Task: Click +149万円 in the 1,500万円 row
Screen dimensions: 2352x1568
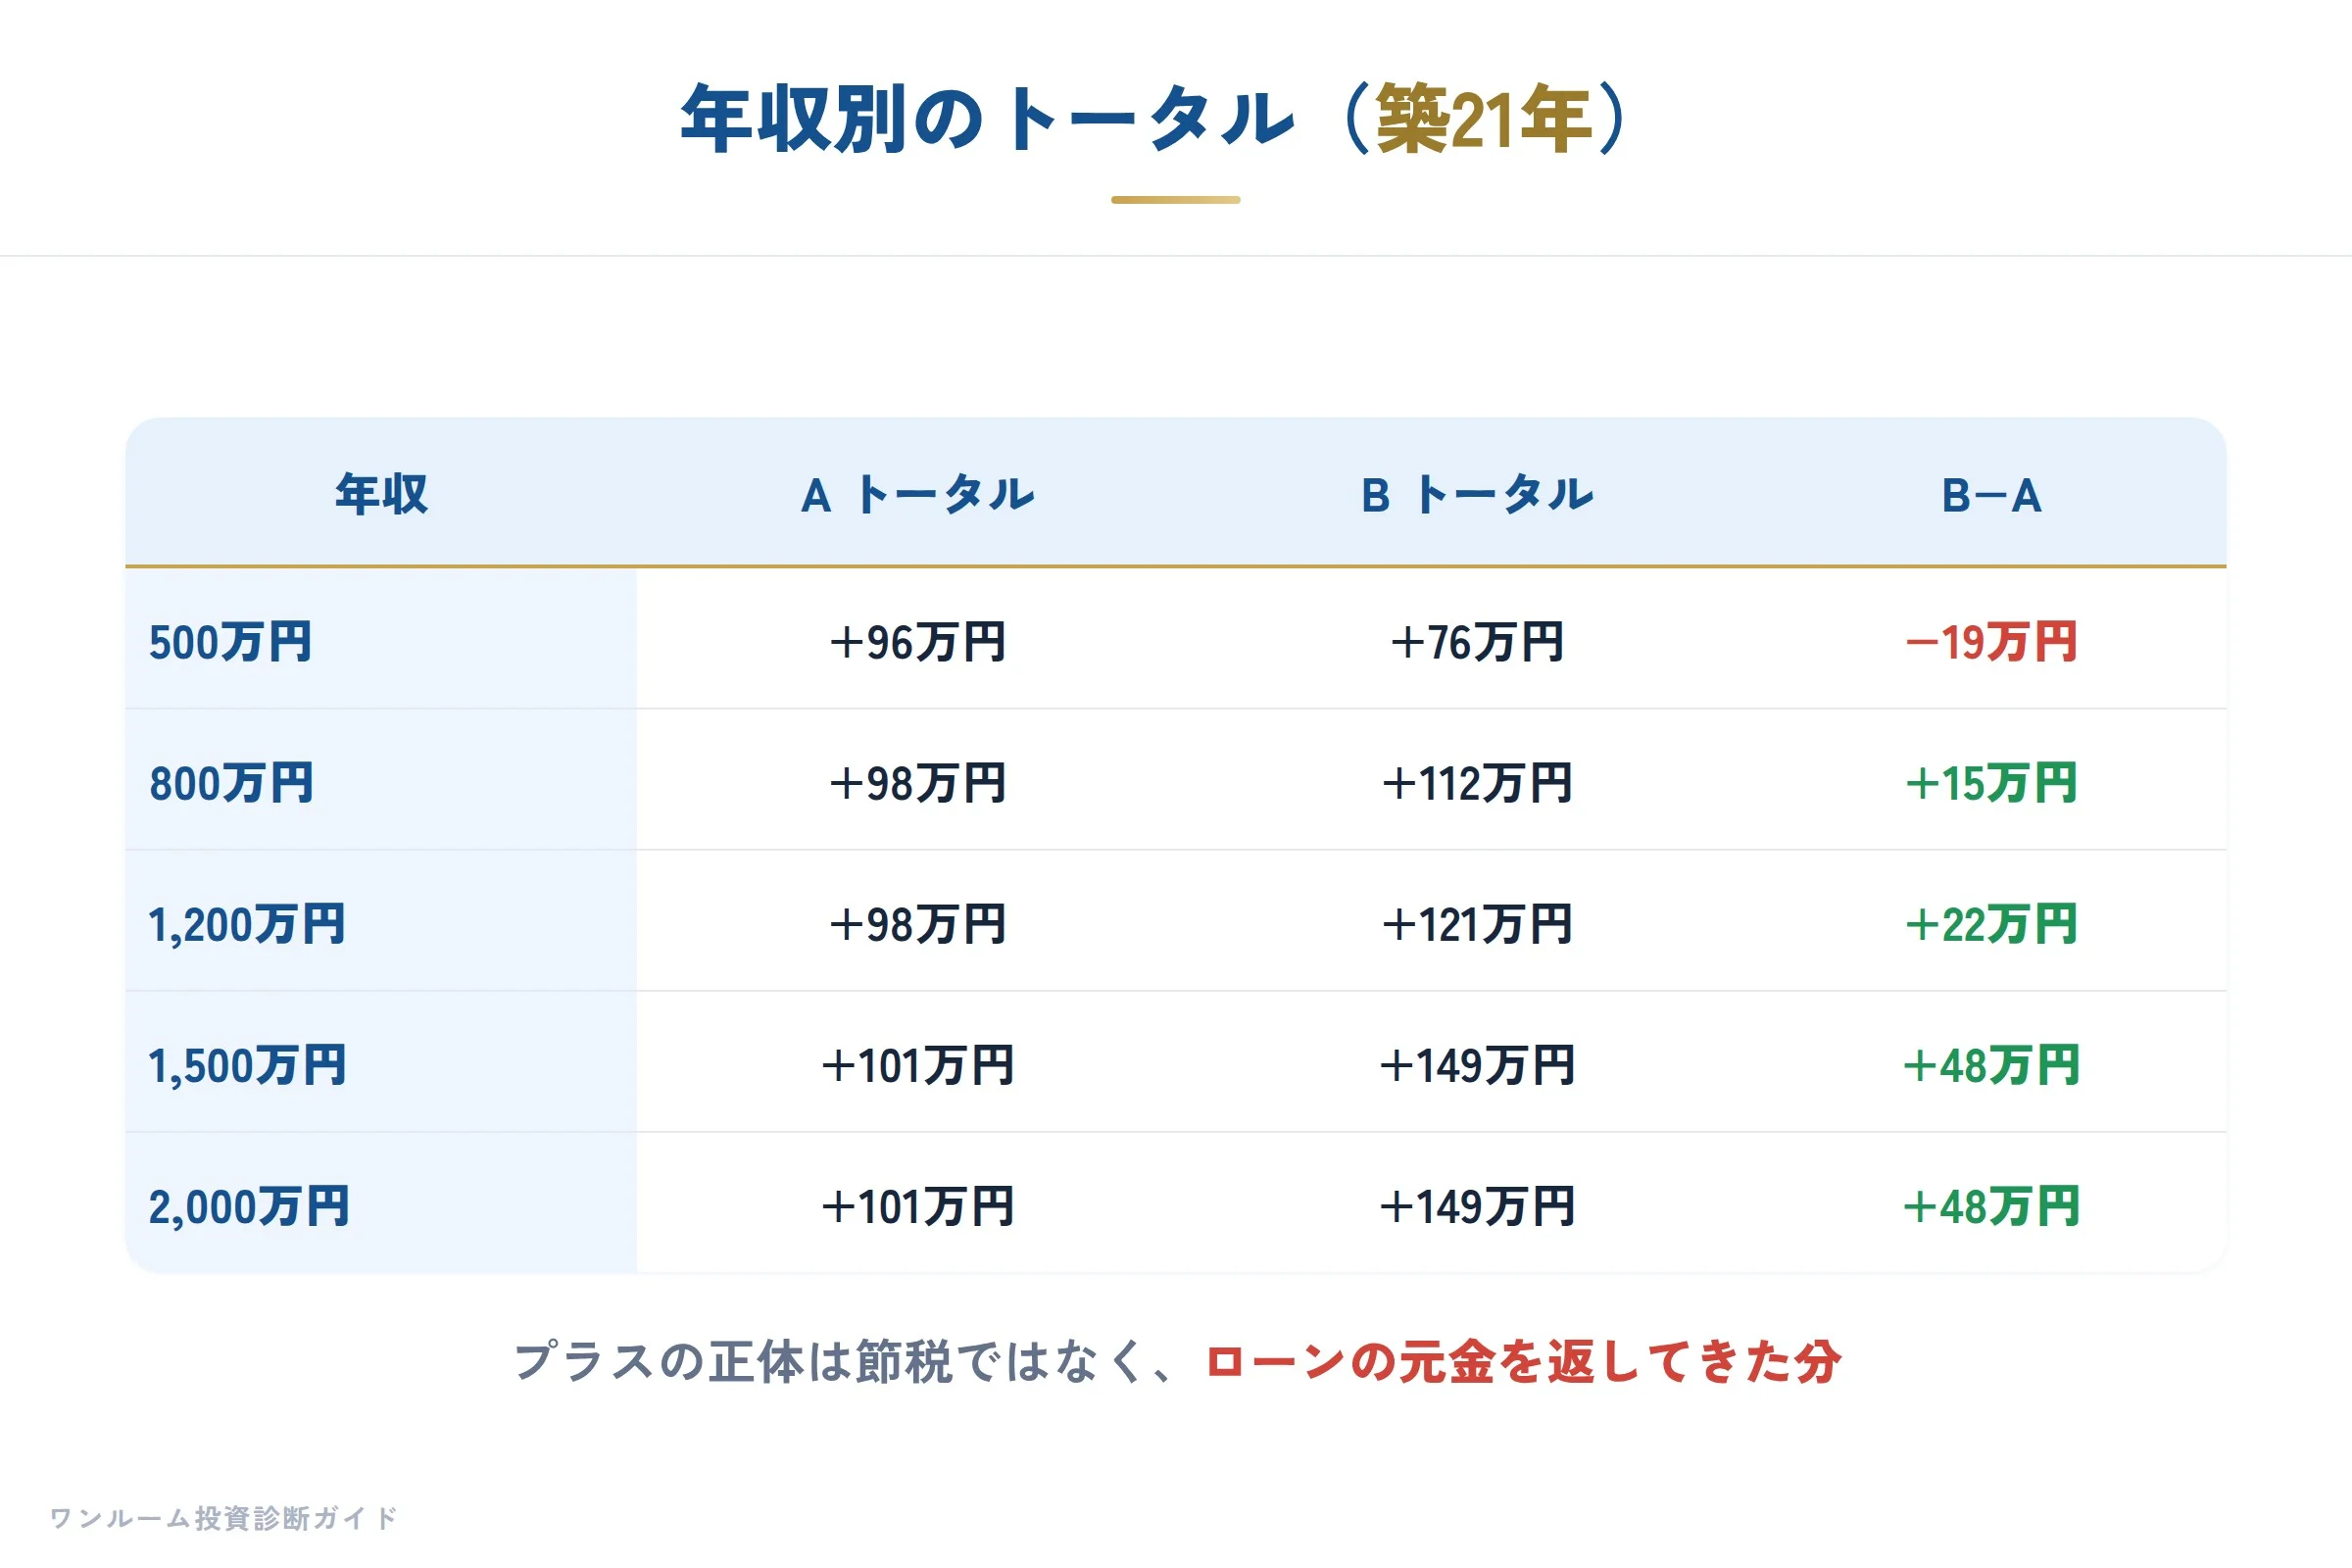Action: [x=1477, y=1065]
